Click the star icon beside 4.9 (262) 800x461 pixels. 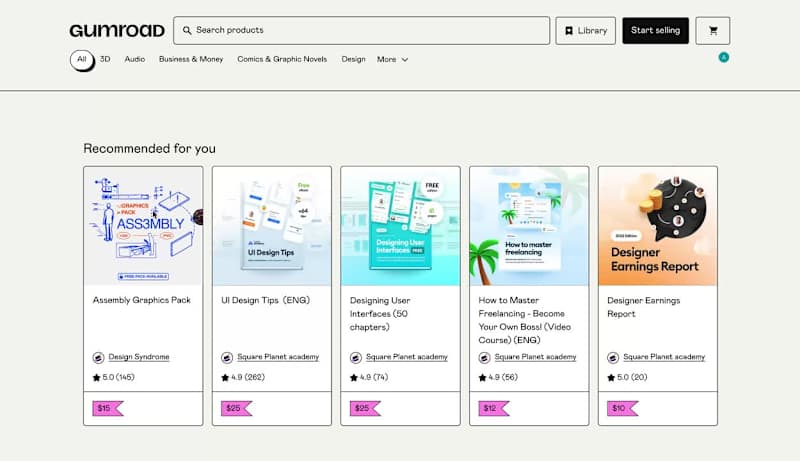click(225, 377)
